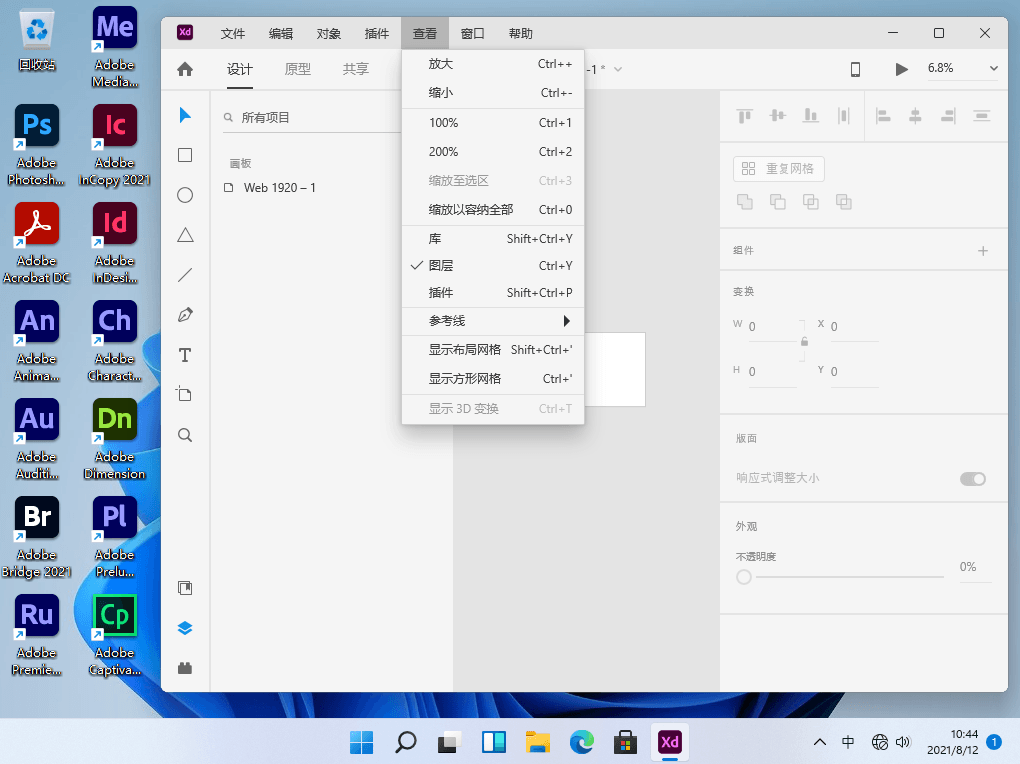Select the Polygon triangle tool
Screen dimensions: 1020x764
coord(185,235)
